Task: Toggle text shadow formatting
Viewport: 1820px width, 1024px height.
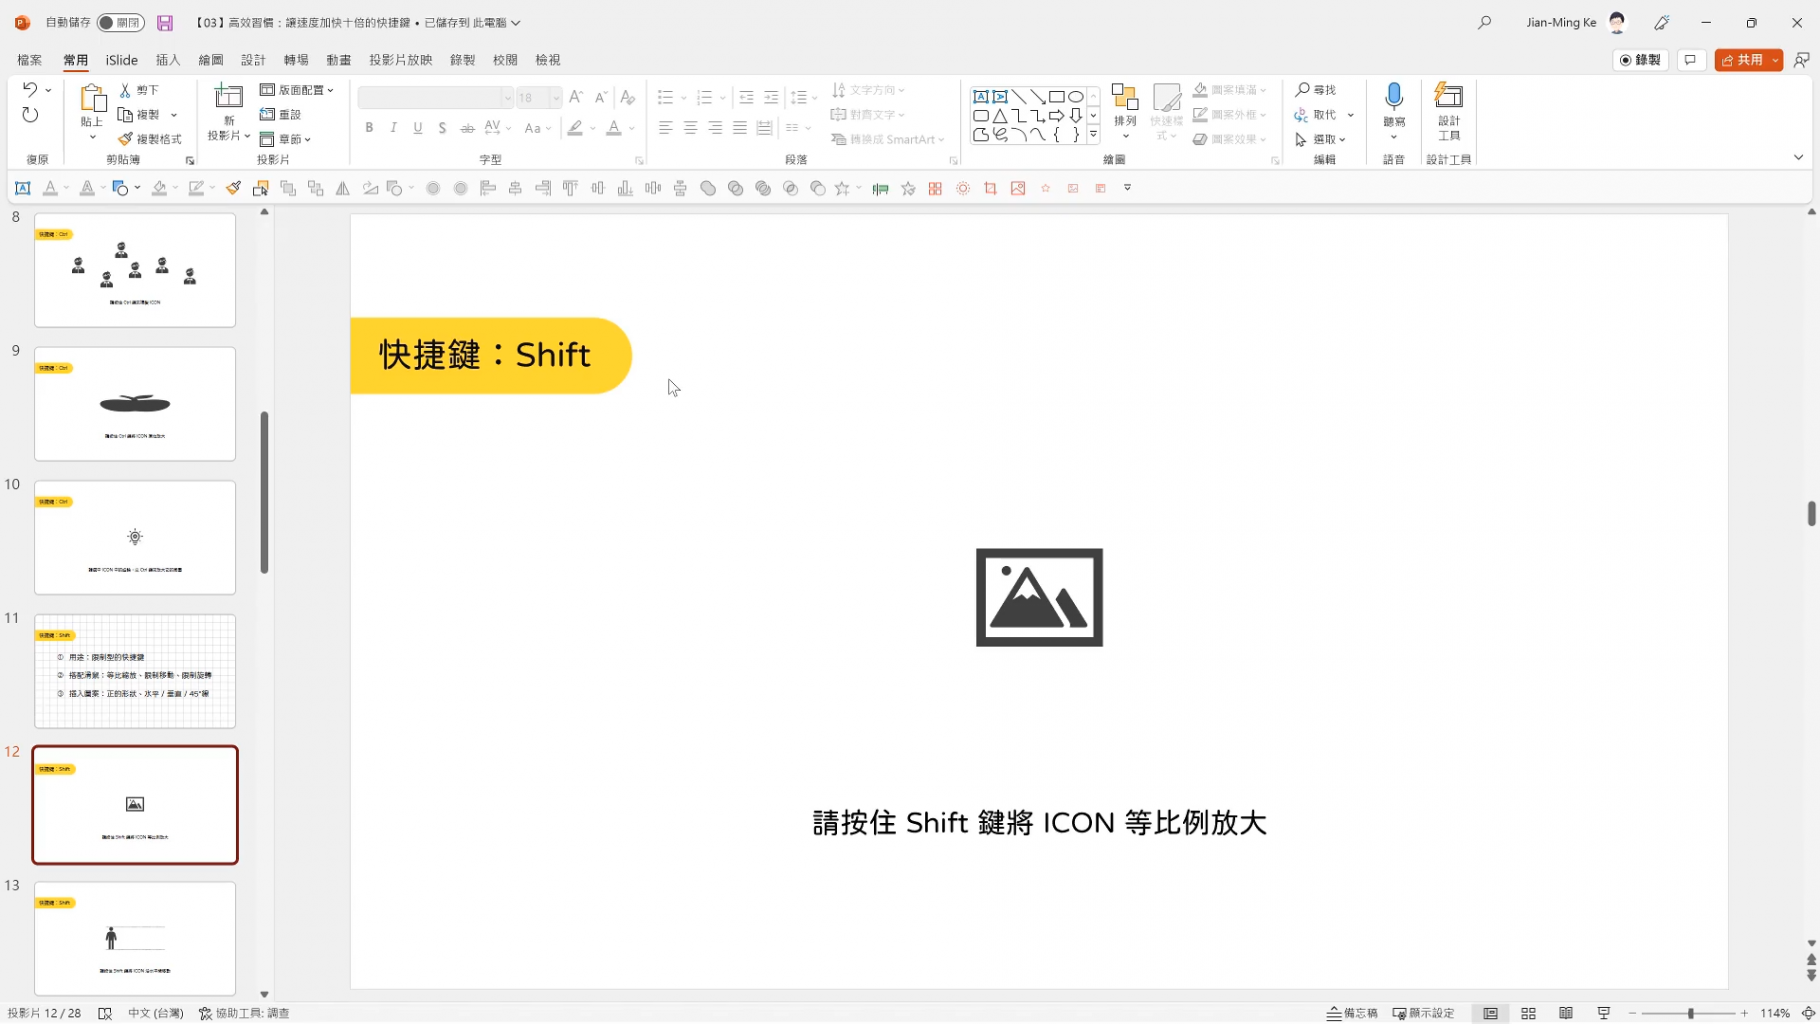Action: 442,127
